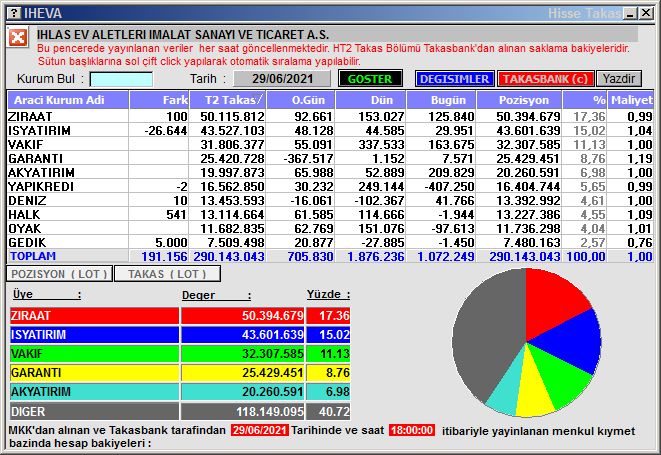The image size is (661, 455).
Task: Print with the Yazdir button
Action: (618, 79)
